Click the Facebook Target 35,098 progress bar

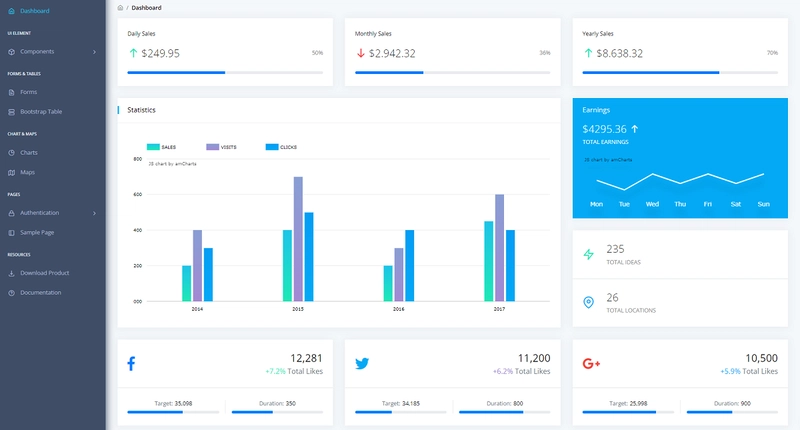173,412
